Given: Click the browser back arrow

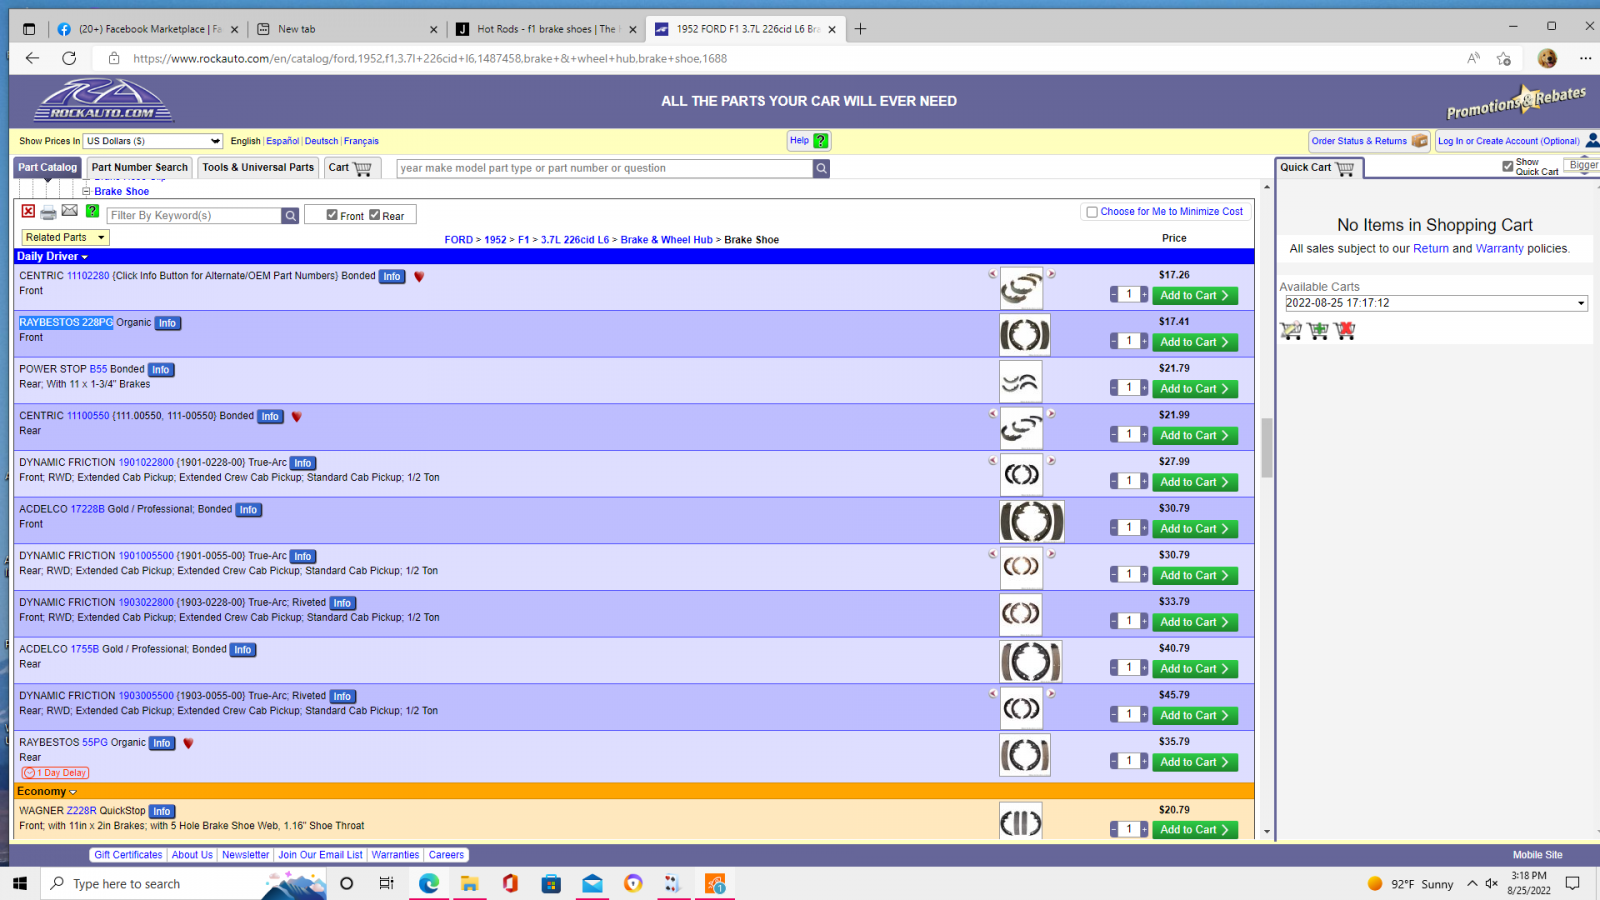Looking at the screenshot, I should [32, 58].
